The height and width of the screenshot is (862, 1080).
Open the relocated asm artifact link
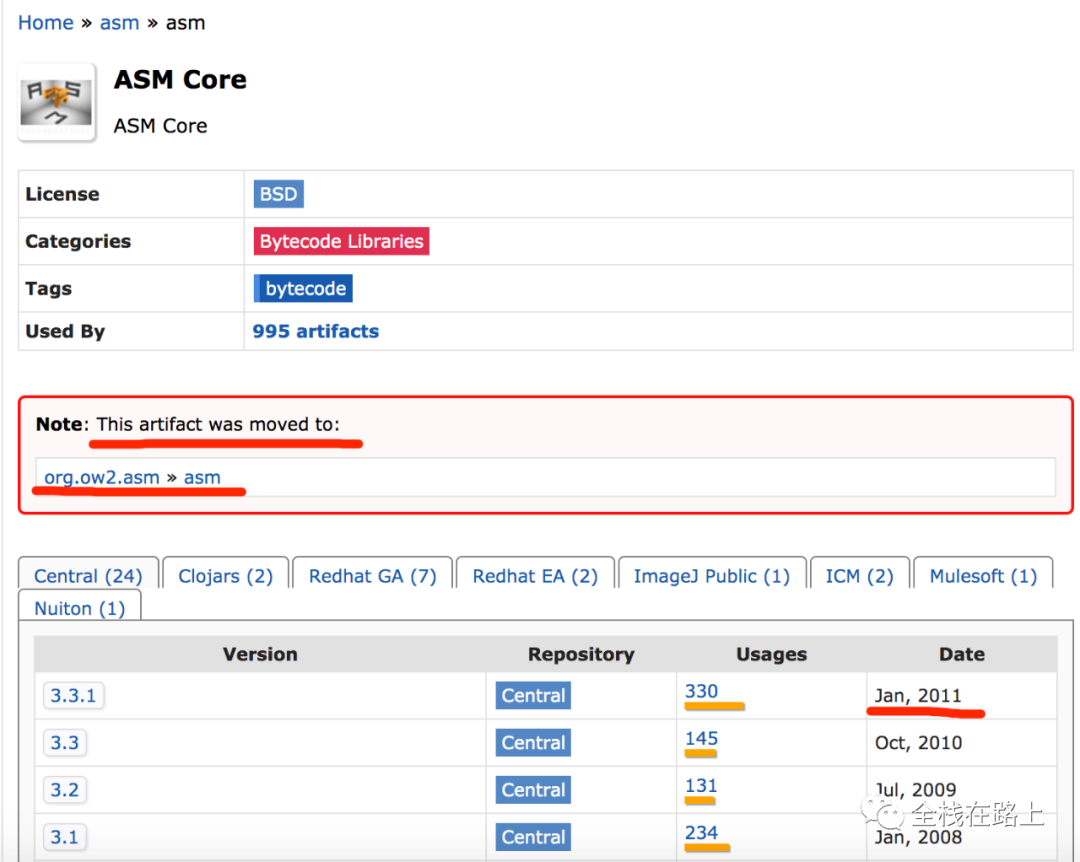(x=202, y=477)
